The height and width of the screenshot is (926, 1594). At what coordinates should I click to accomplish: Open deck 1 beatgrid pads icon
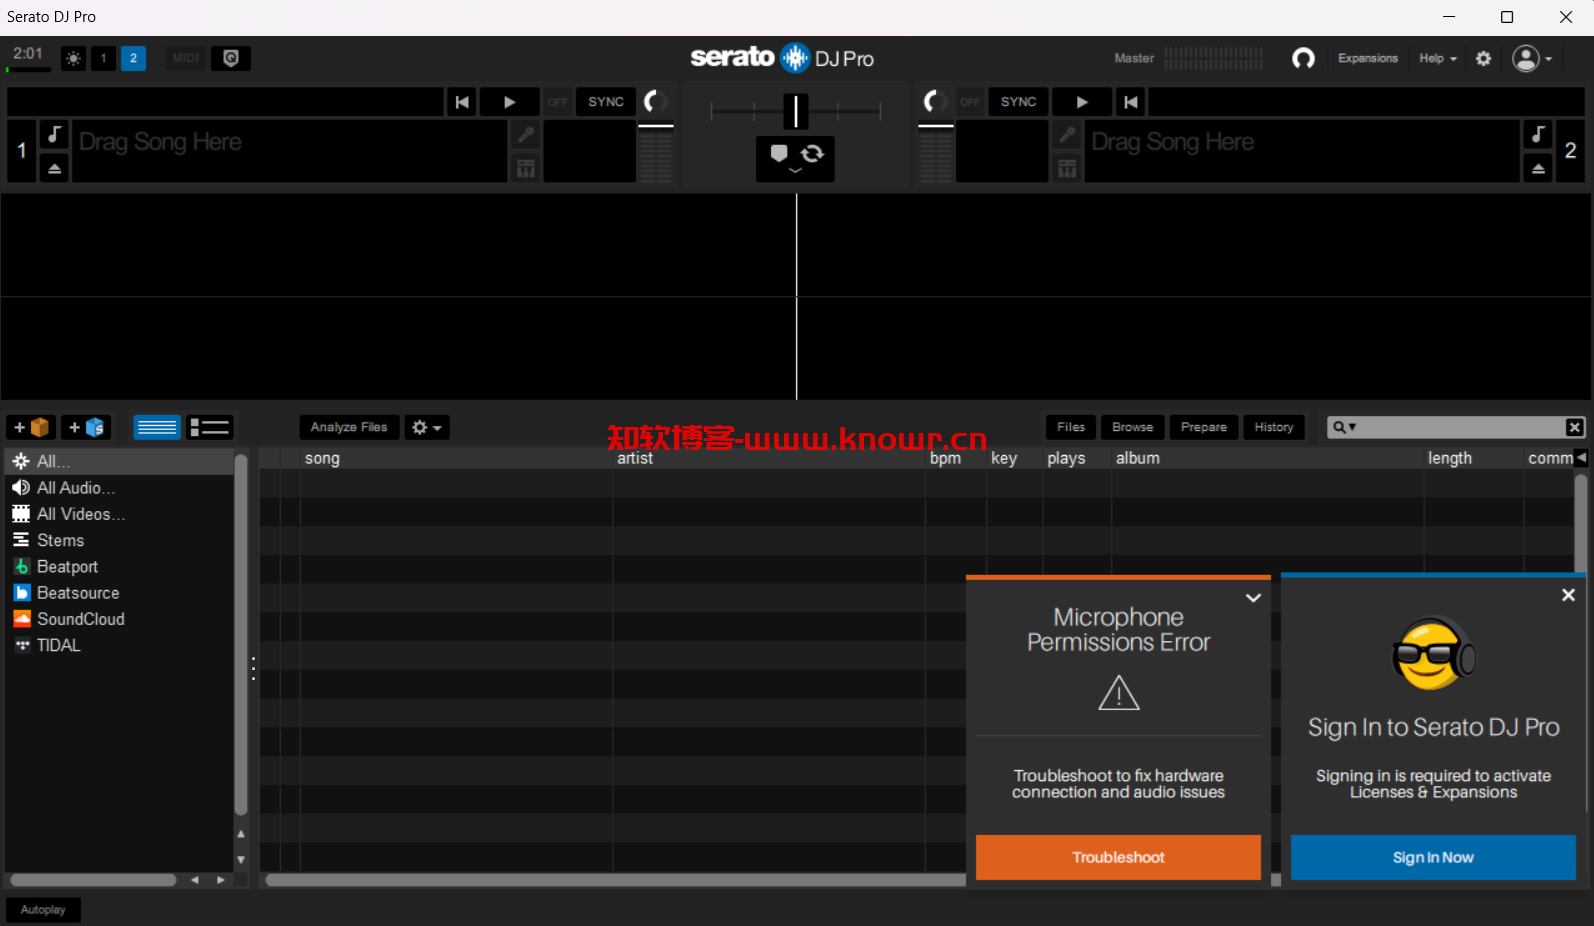point(526,168)
